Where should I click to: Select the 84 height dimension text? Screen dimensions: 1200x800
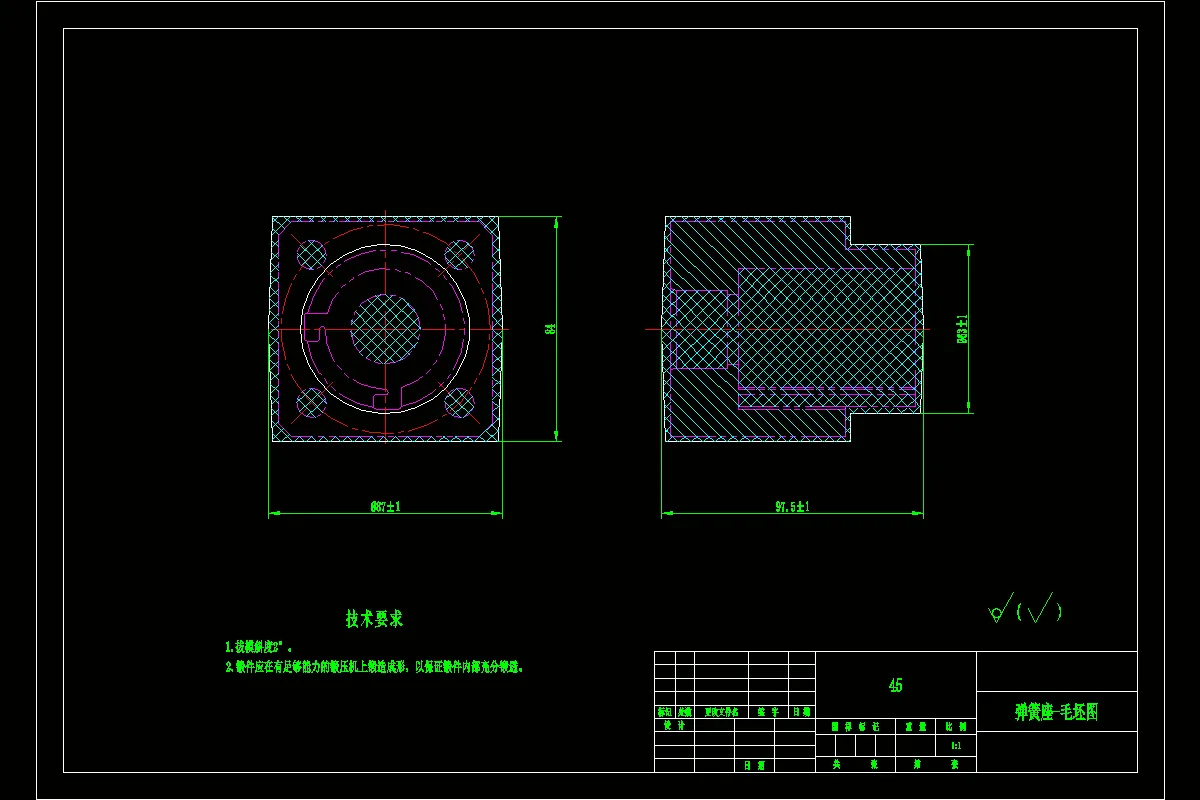pyautogui.click(x=550, y=328)
